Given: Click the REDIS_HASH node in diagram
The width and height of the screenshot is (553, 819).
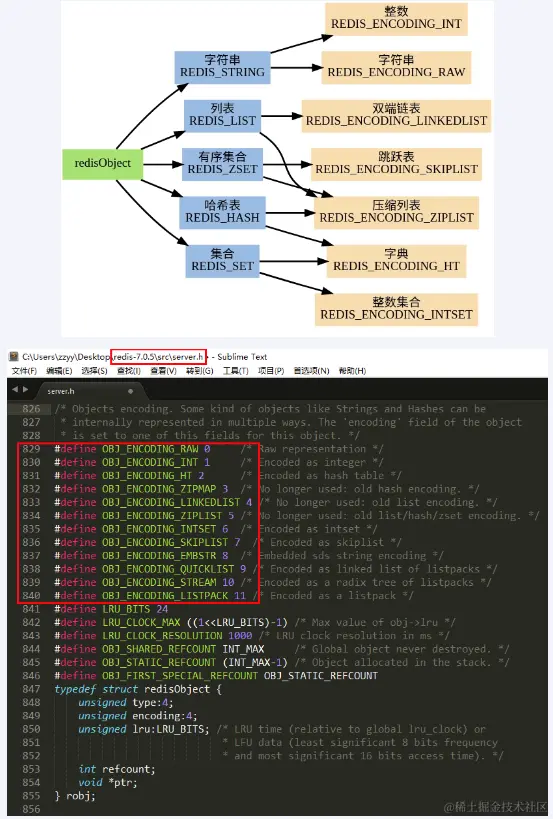Looking at the screenshot, I should click(222, 212).
